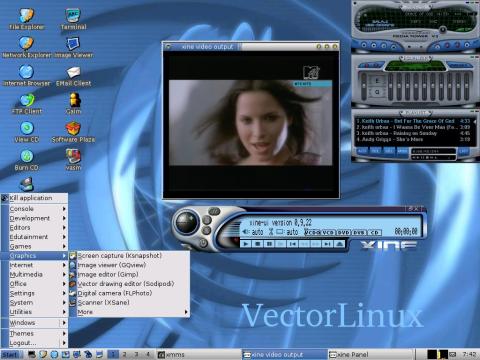Select the DVD source button in xine
480x360 pixels.
pyautogui.click(x=344, y=232)
